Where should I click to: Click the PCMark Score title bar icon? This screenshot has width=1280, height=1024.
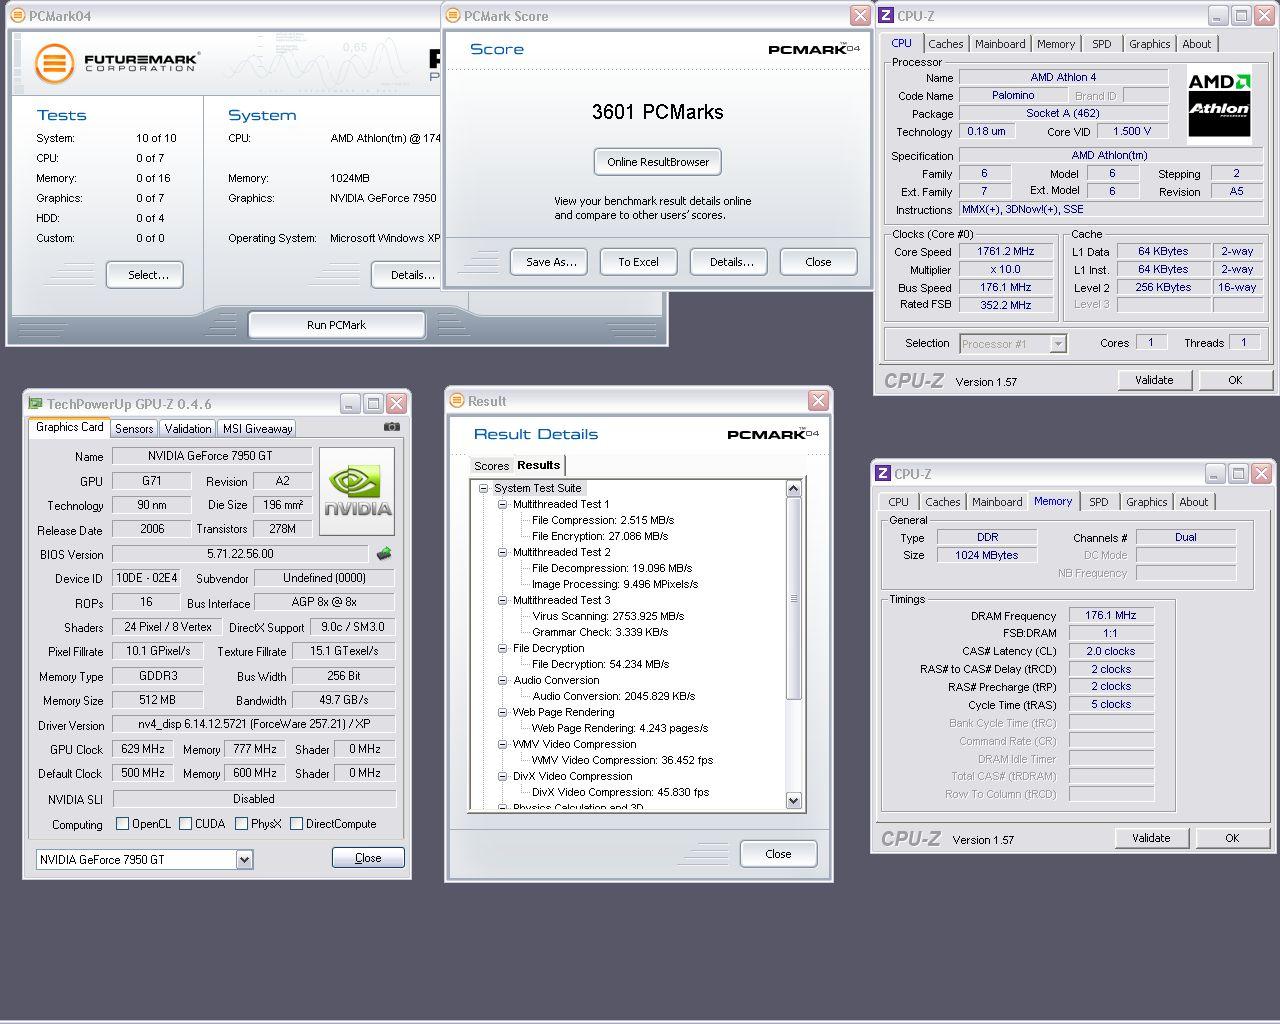click(x=452, y=16)
